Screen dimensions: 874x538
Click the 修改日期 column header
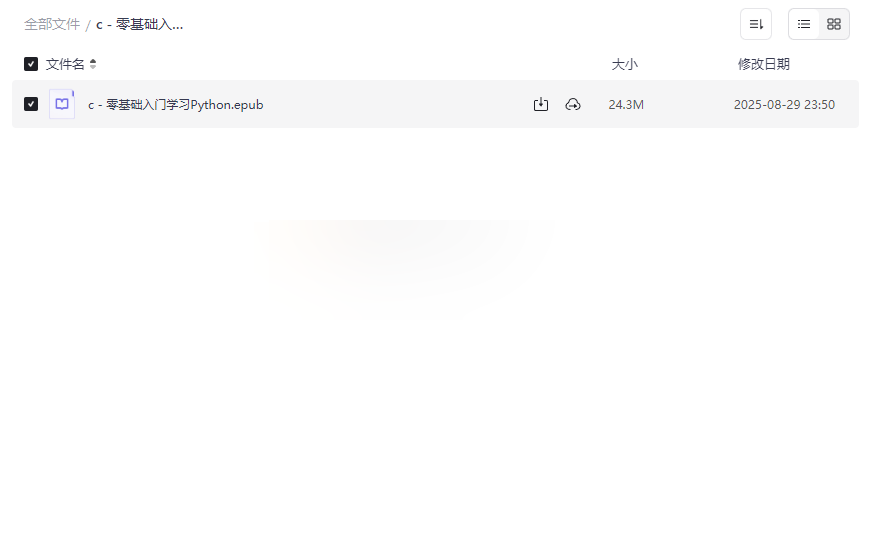764,64
